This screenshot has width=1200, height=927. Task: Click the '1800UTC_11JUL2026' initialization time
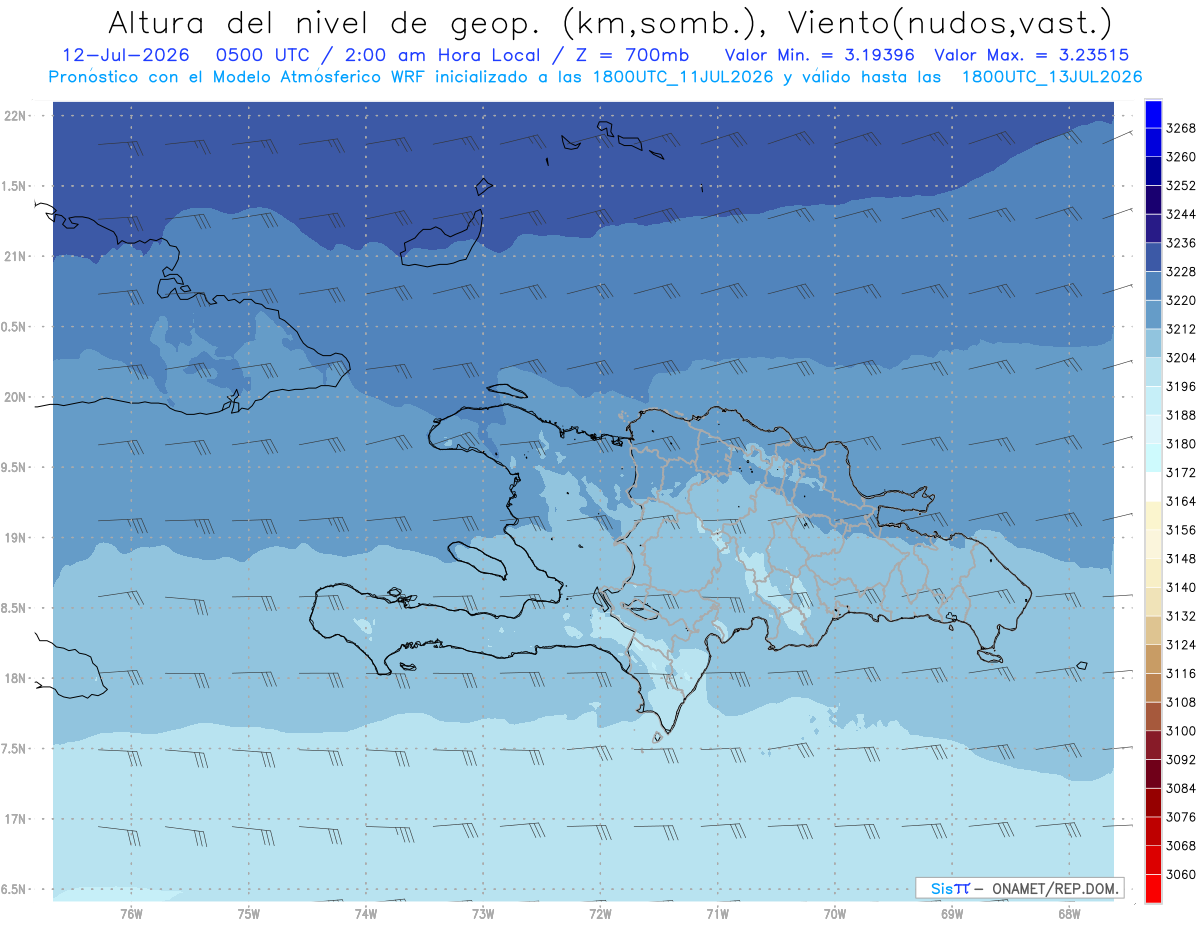686,77
